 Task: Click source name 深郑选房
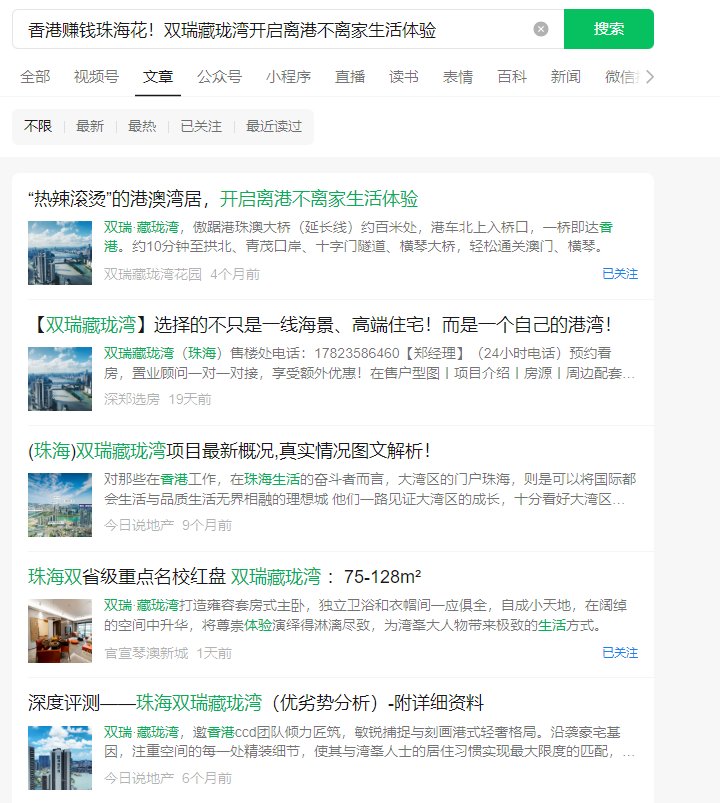[132, 399]
